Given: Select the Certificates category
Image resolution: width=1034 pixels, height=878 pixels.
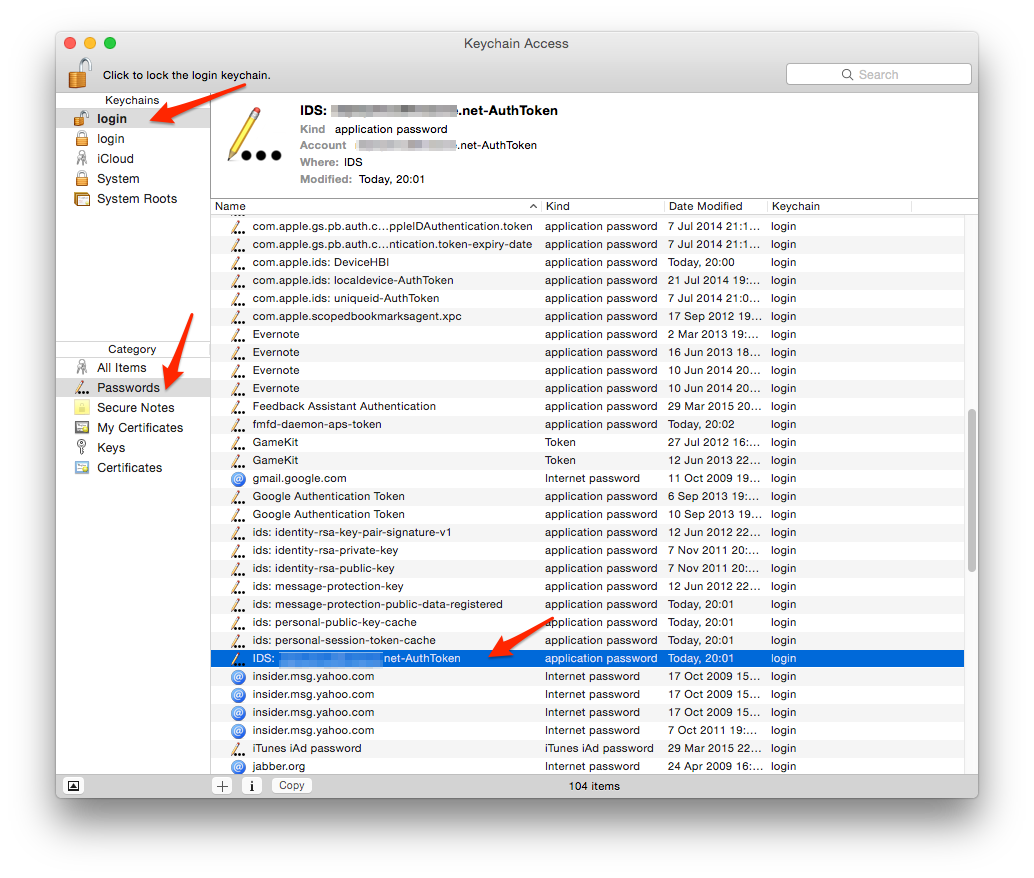Looking at the screenshot, I should coord(133,468).
